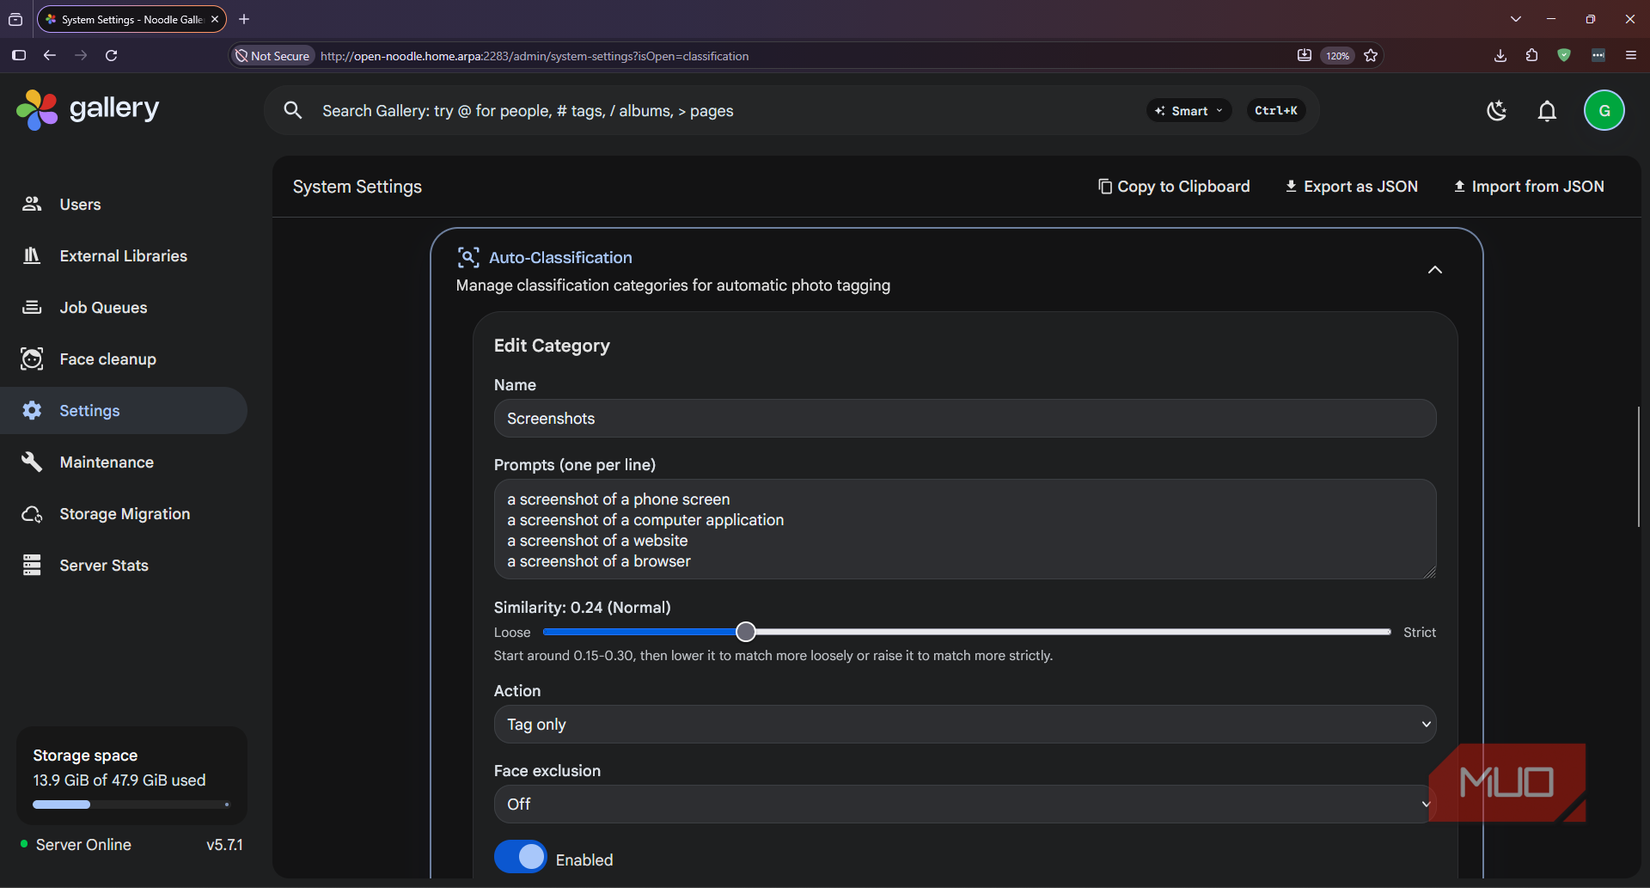Open browser downloads
The height and width of the screenshot is (888, 1650).
click(x=1500, y=56)
